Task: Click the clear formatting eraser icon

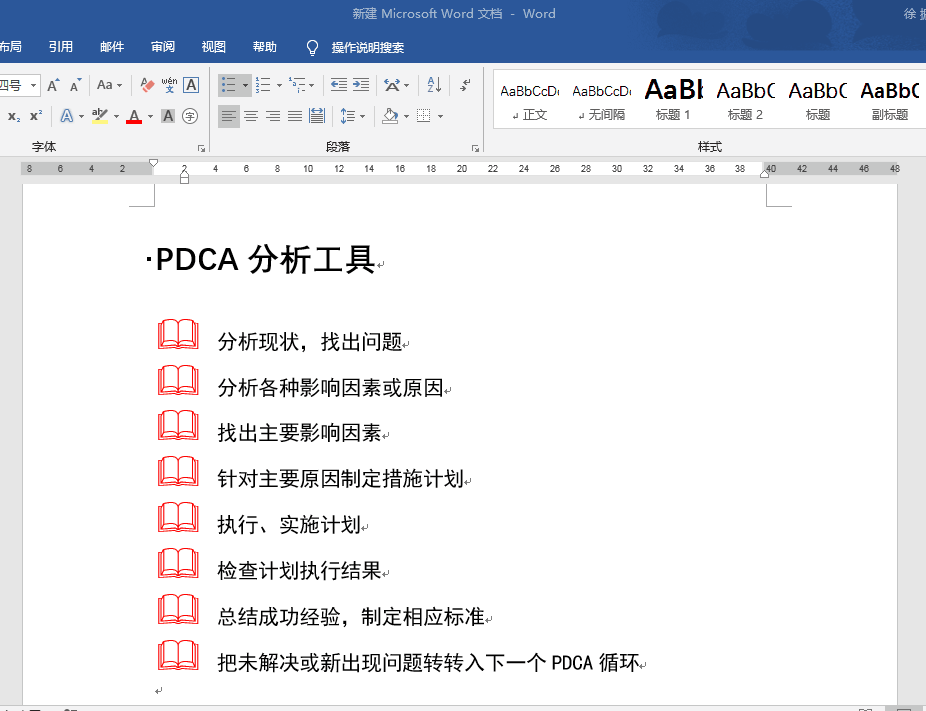Action: coord(147,85)
